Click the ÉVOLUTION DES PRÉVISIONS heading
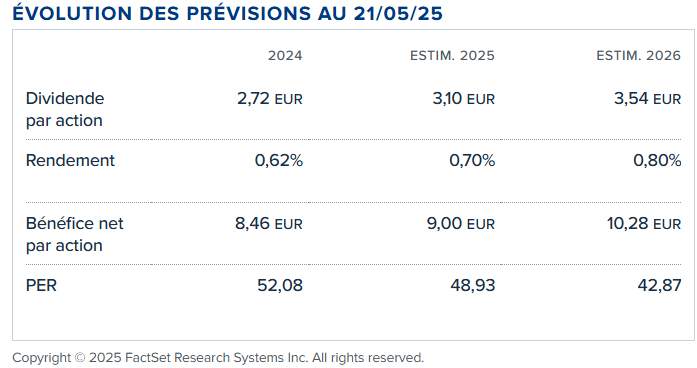697x368 pixels. tap(228, 13)
